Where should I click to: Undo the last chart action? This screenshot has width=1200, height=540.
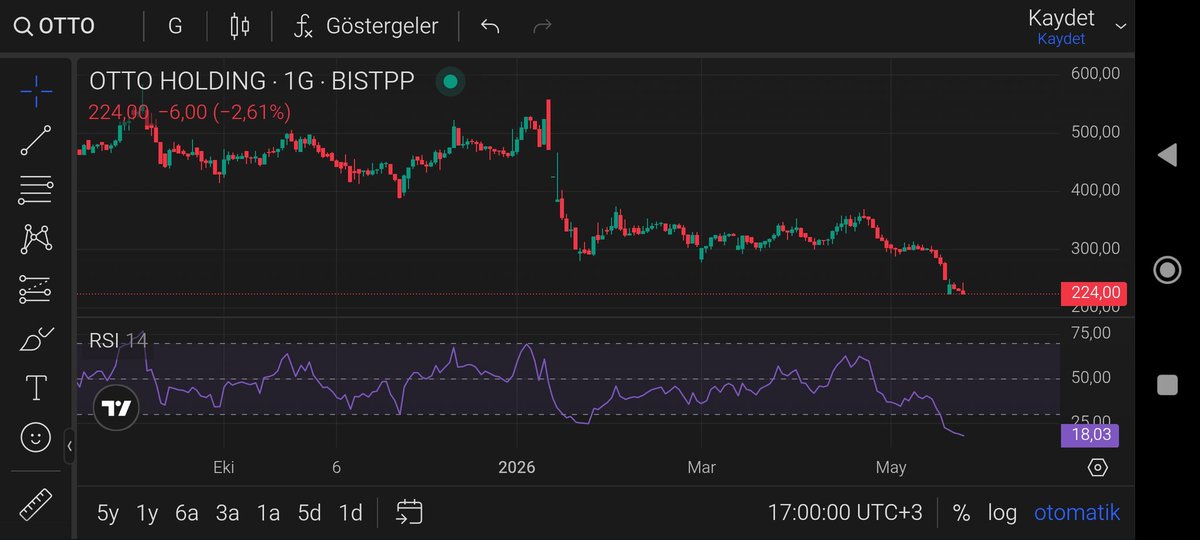490,26
